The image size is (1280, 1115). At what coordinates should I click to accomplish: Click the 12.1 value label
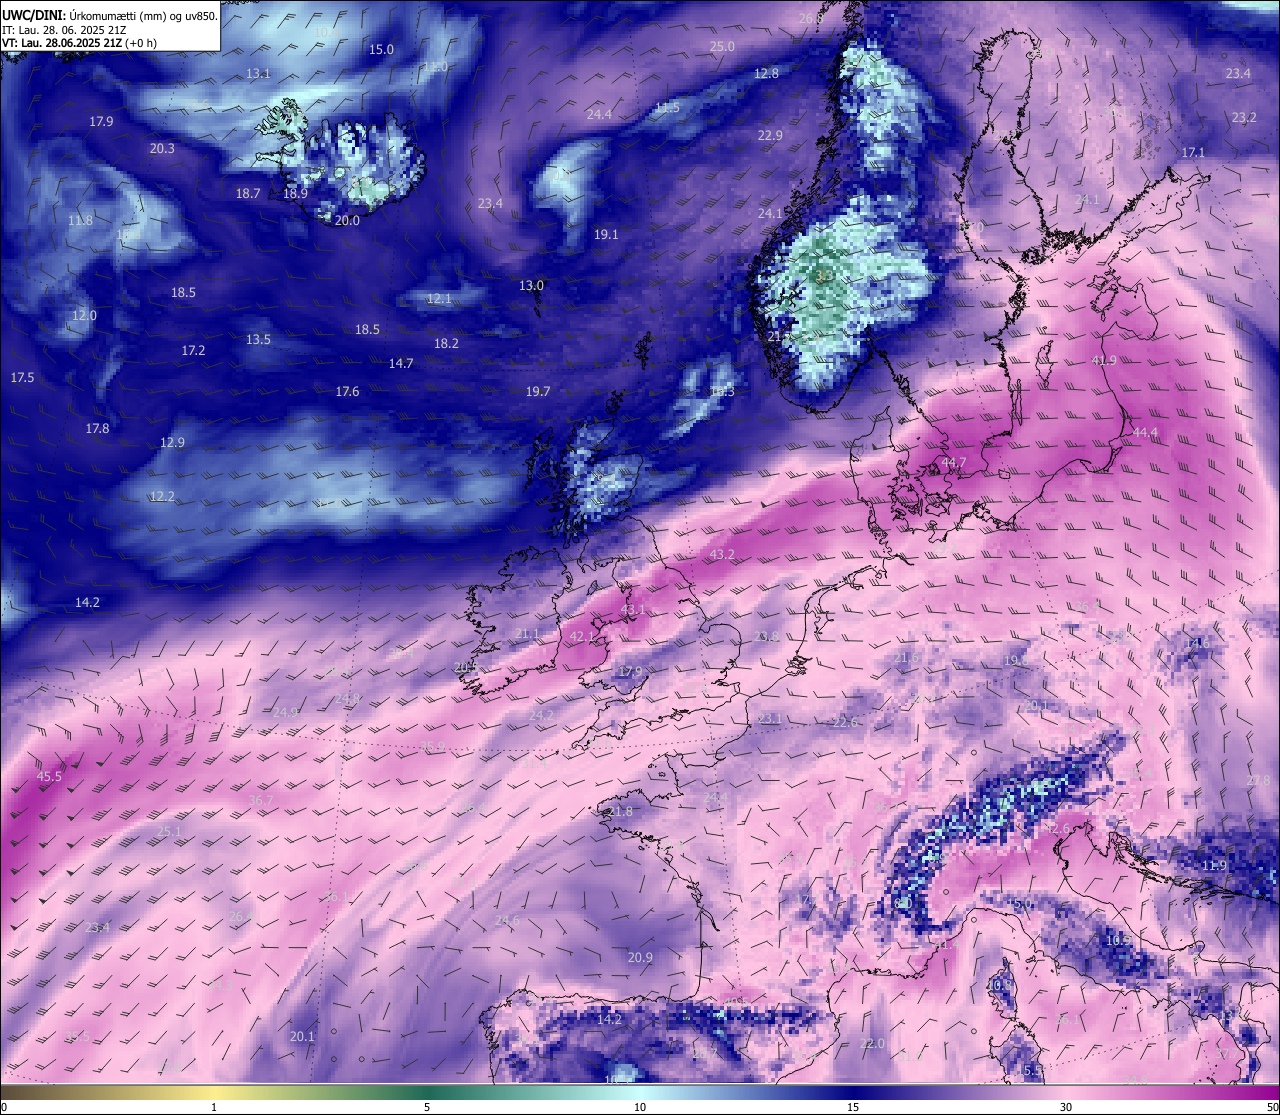(439, 298)
